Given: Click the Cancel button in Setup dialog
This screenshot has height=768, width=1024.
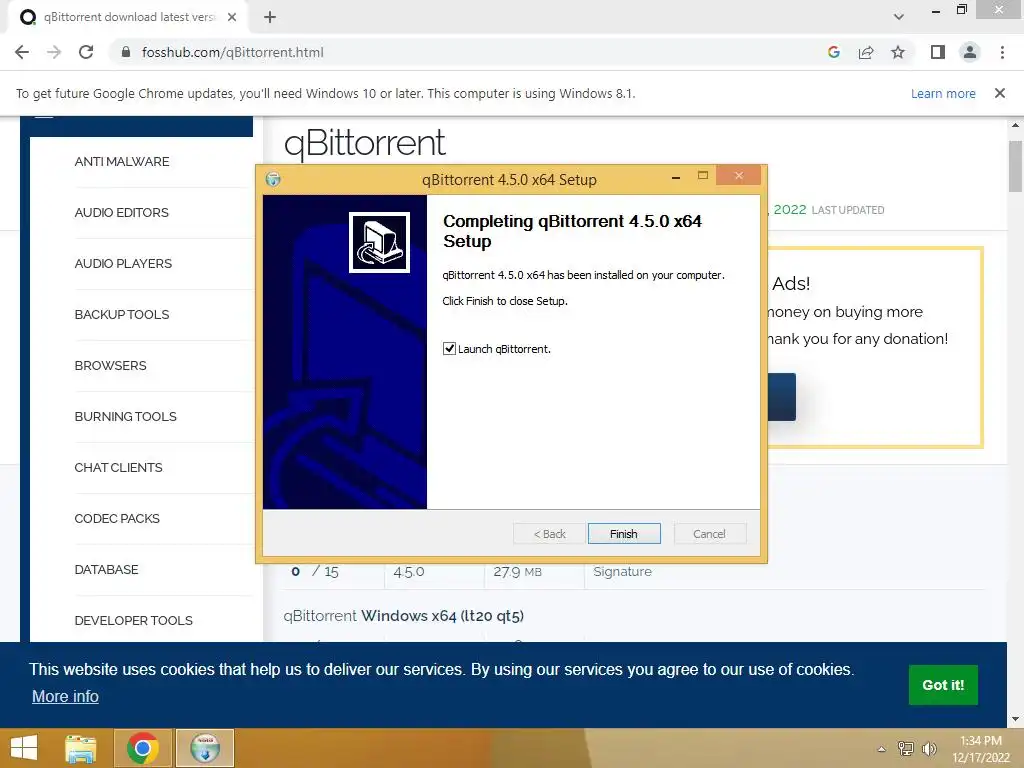Looking at the screenshot, I should click(x=709, y=534).
